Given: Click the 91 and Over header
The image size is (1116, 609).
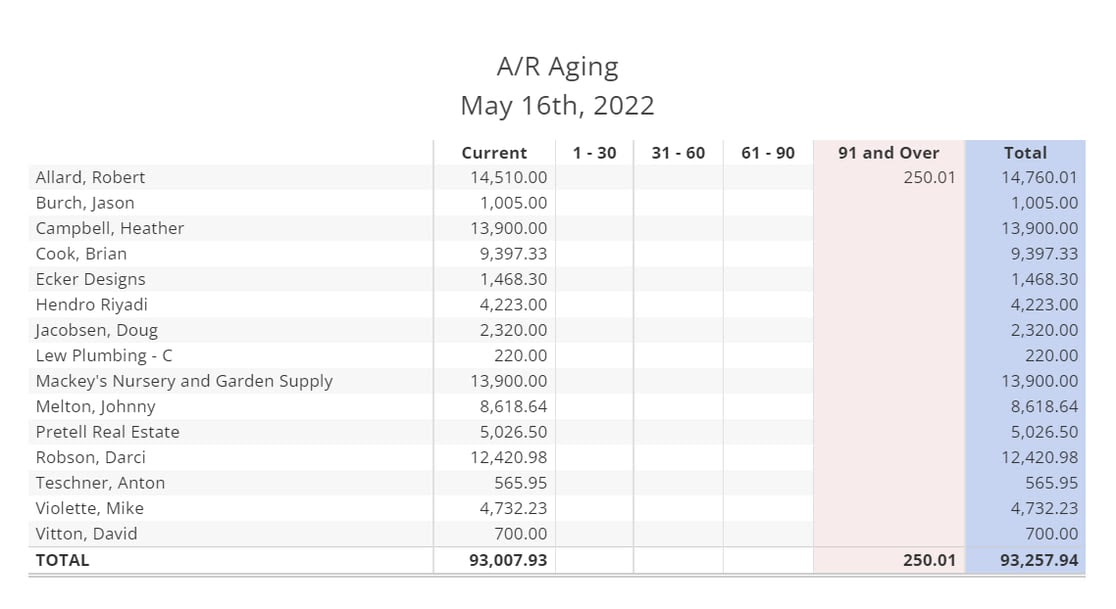Looking at the screenshot, I should 888,153.
